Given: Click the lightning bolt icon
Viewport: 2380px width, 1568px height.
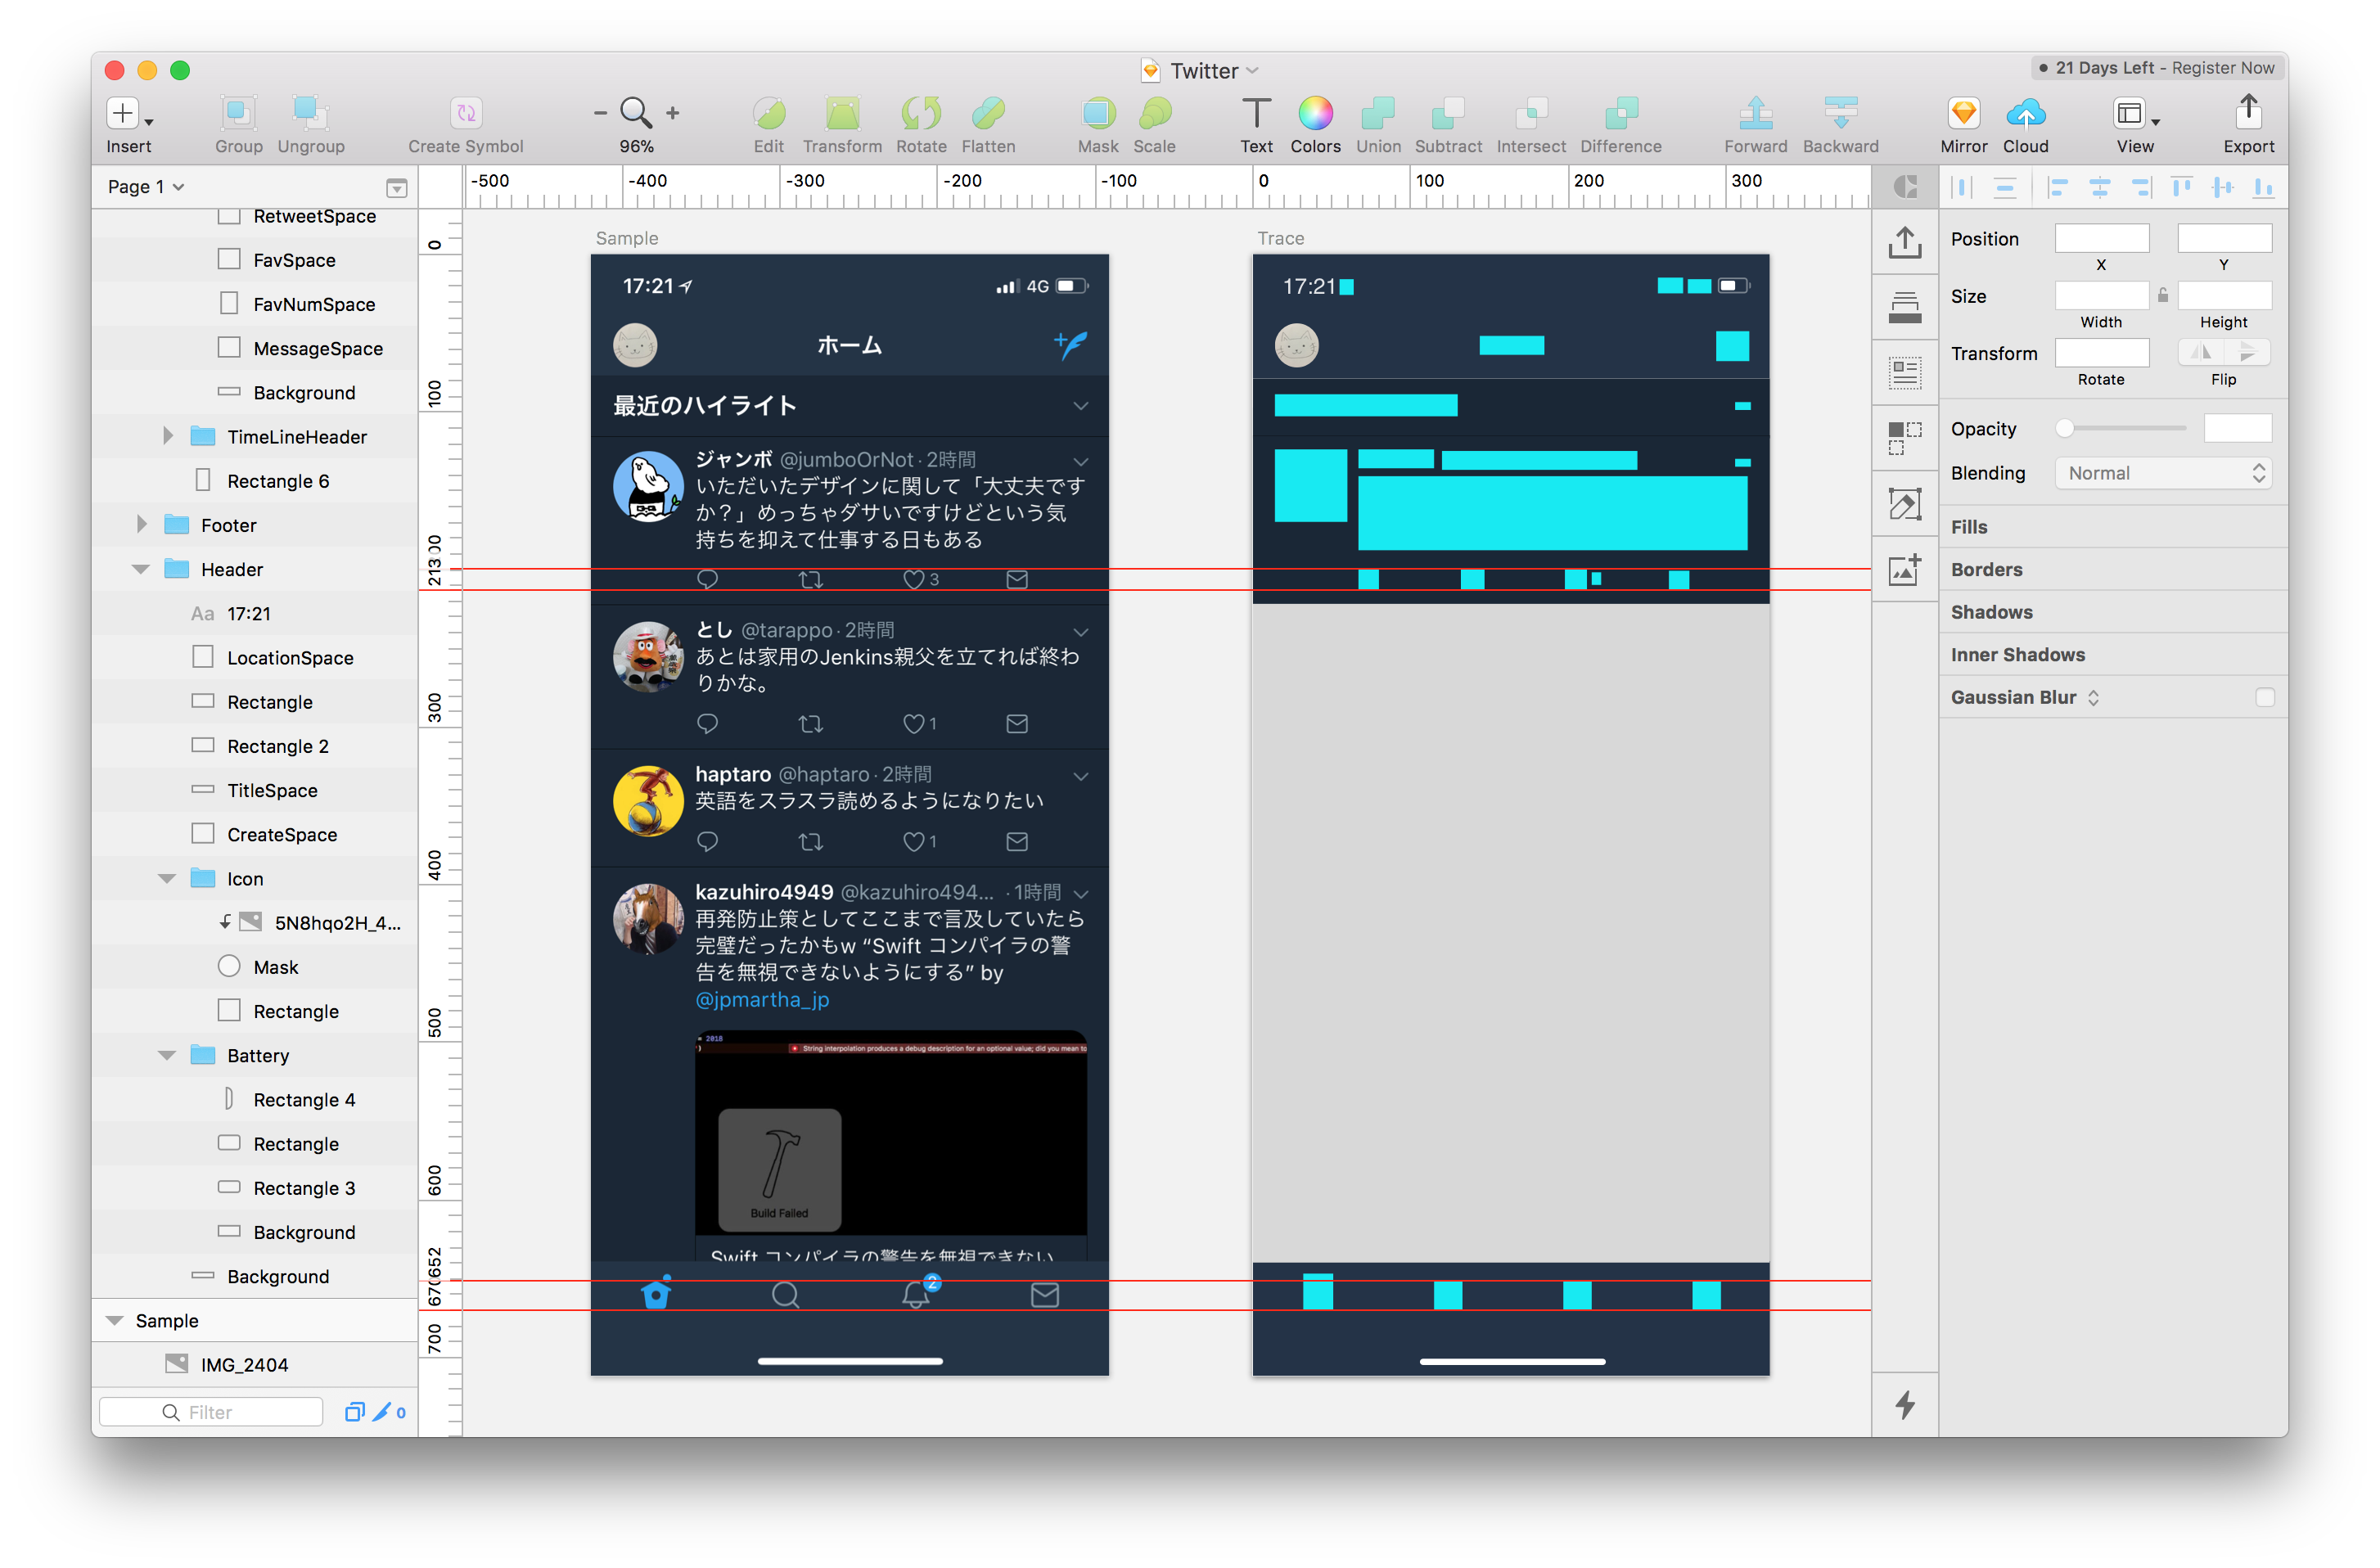Looking at the screenshot, I should pos(1904,1404).
